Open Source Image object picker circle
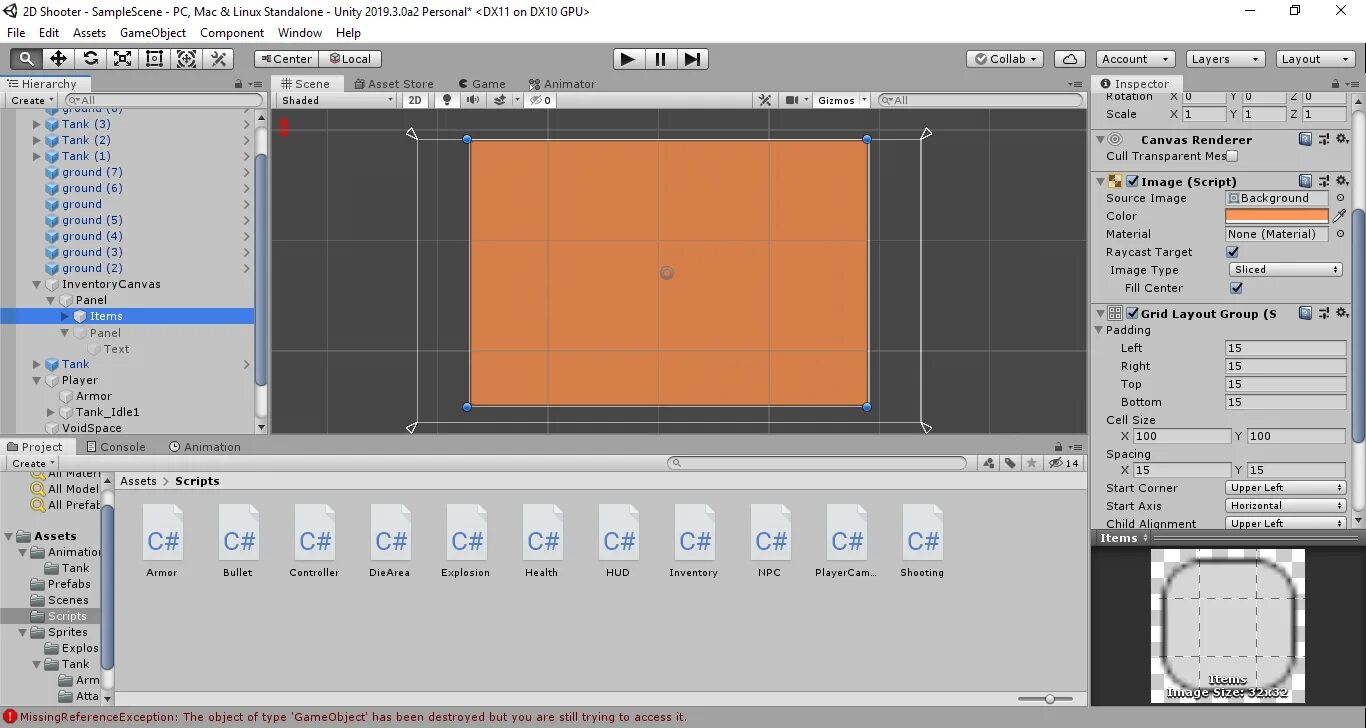 coord(1341,198)
